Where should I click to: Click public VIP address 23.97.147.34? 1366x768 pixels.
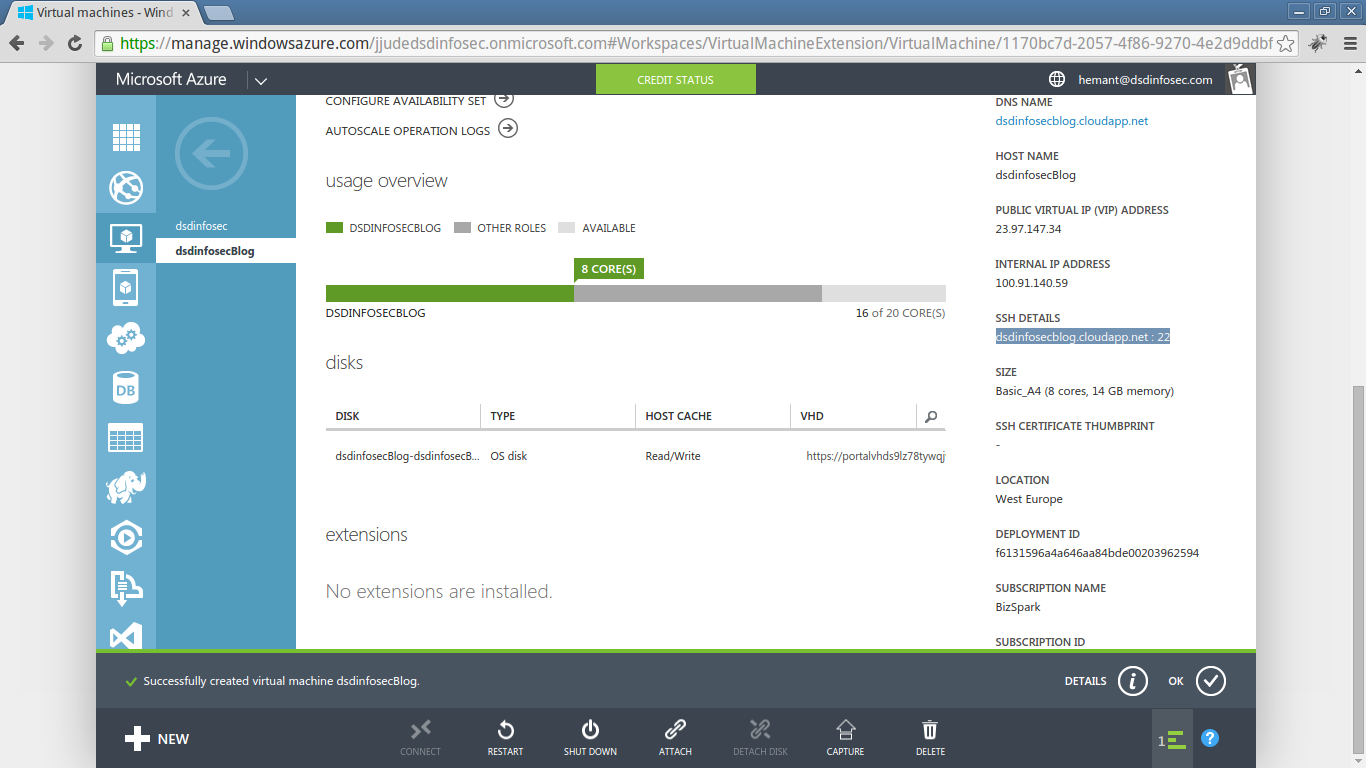[x=1028, y=229]
